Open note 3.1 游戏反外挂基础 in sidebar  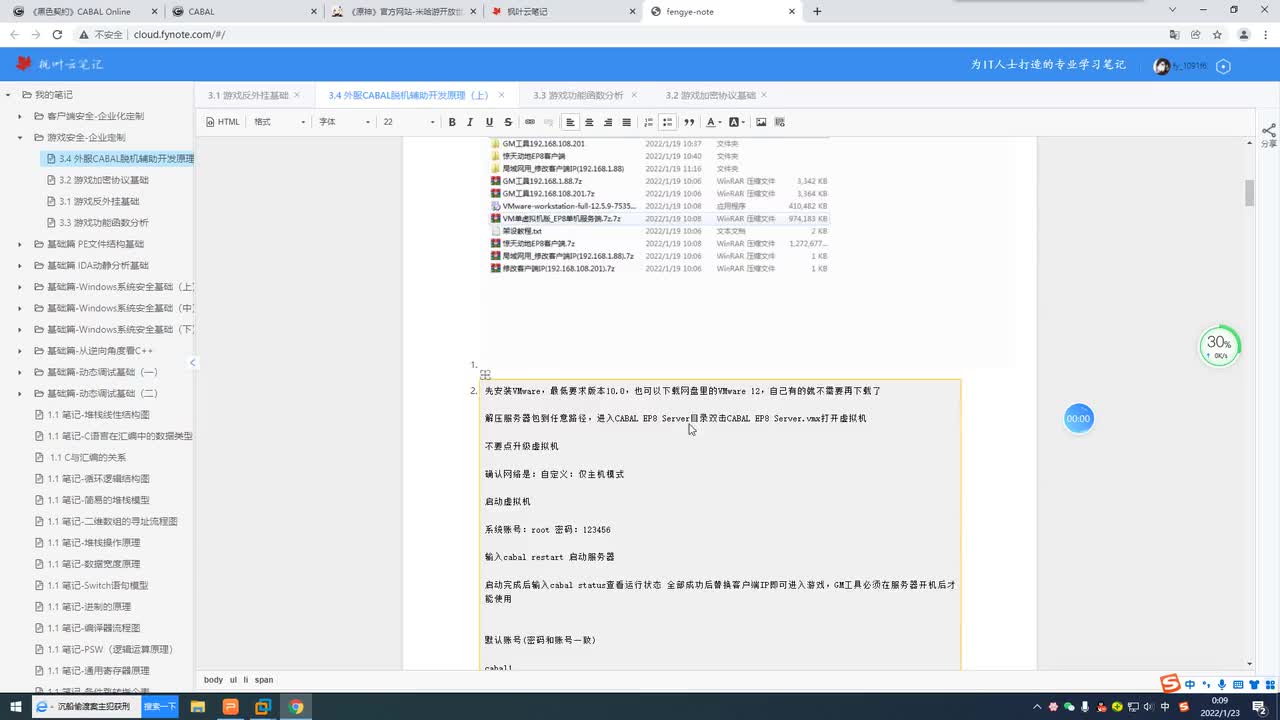99,201
